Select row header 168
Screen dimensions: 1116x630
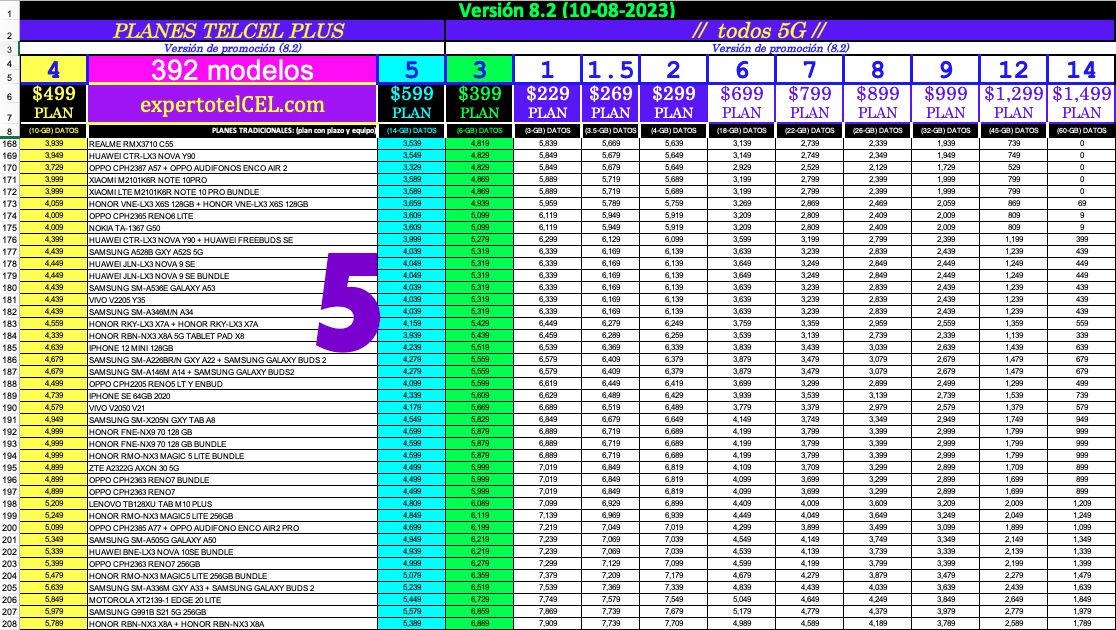(10, 144)
